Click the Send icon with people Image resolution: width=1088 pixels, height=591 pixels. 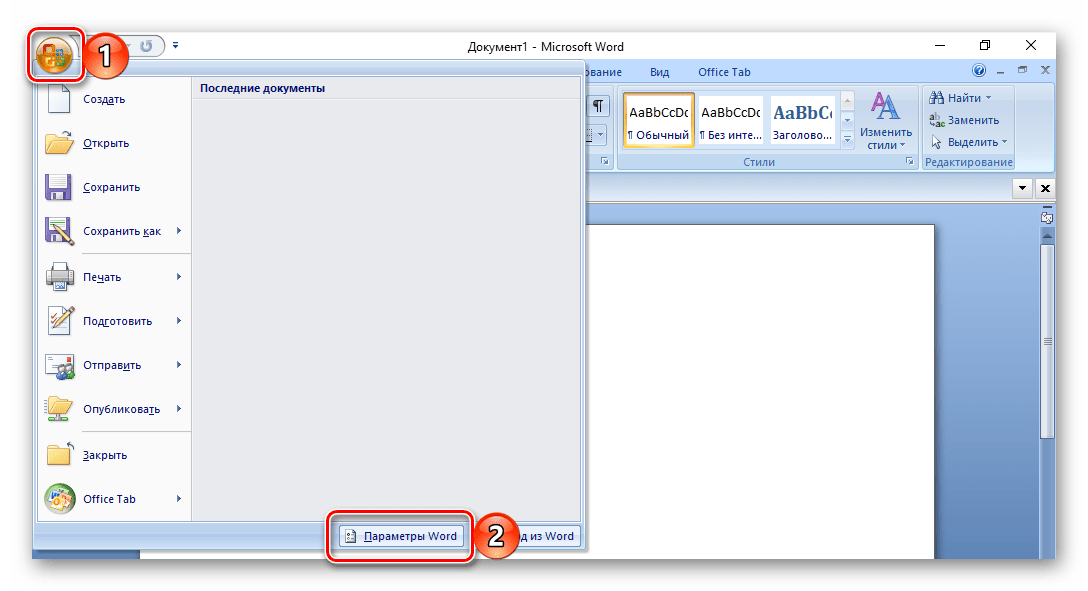60,366
